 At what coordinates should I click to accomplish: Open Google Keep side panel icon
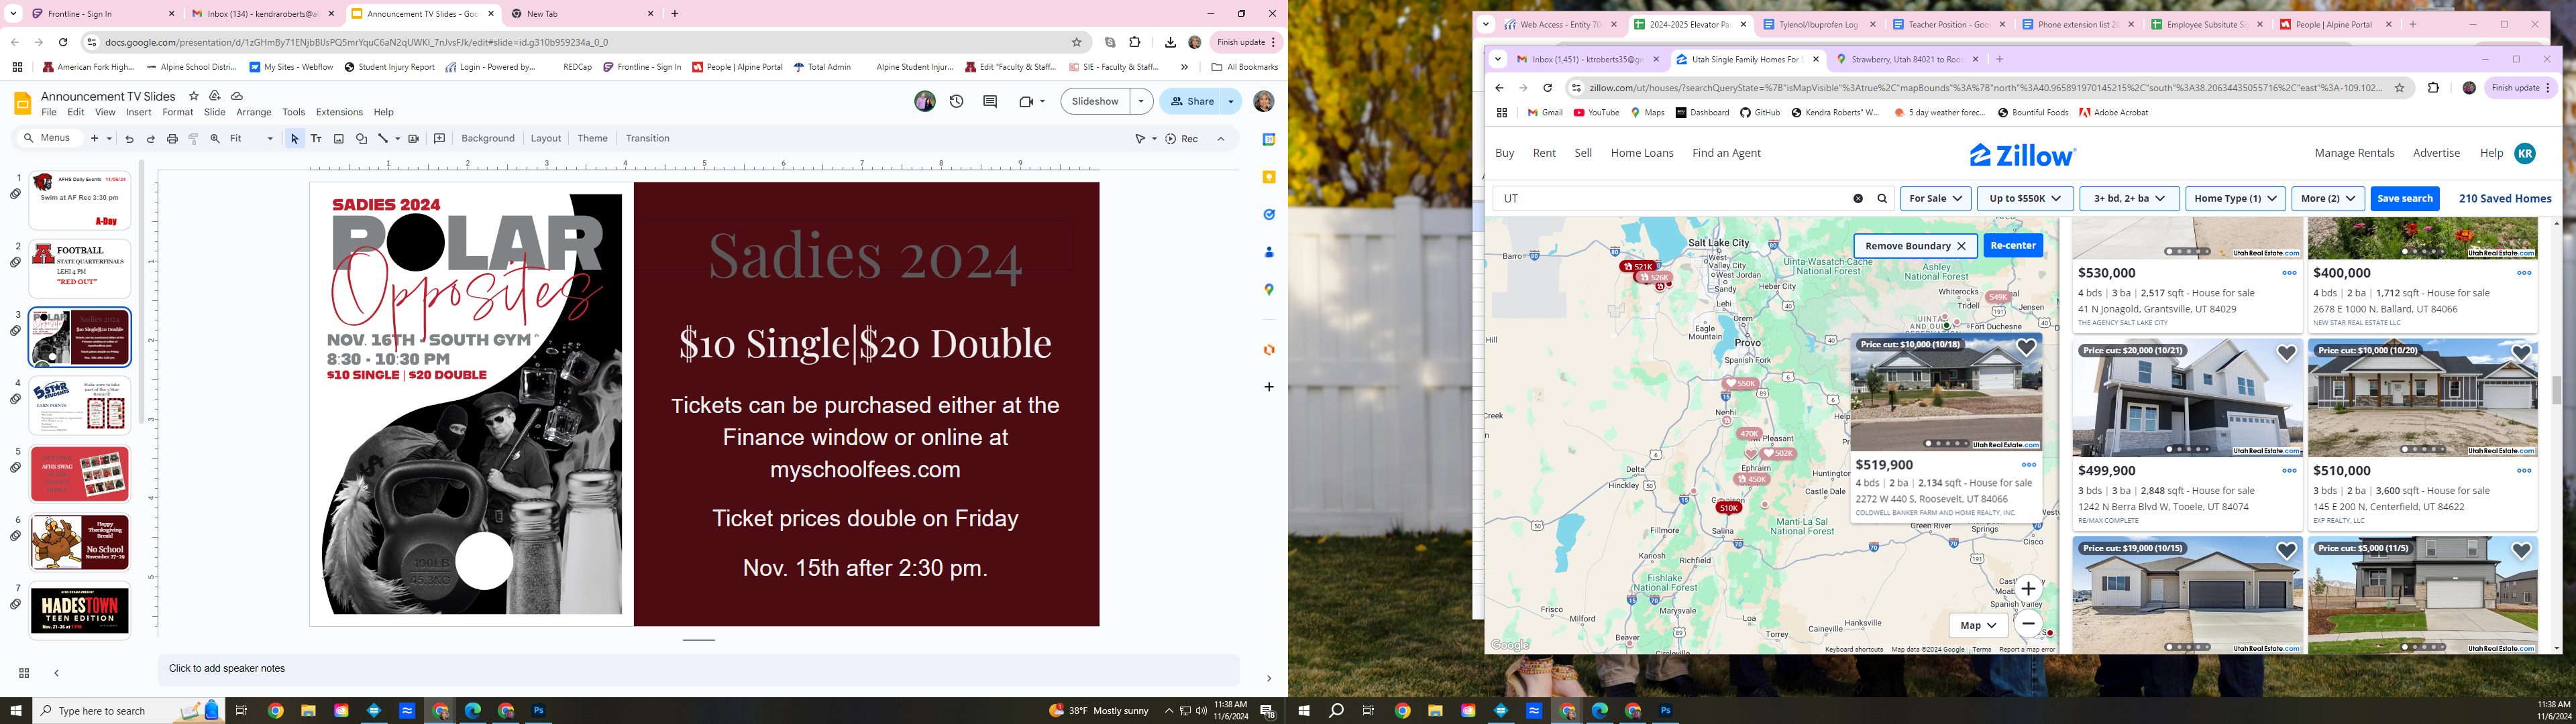[1269, 177]
